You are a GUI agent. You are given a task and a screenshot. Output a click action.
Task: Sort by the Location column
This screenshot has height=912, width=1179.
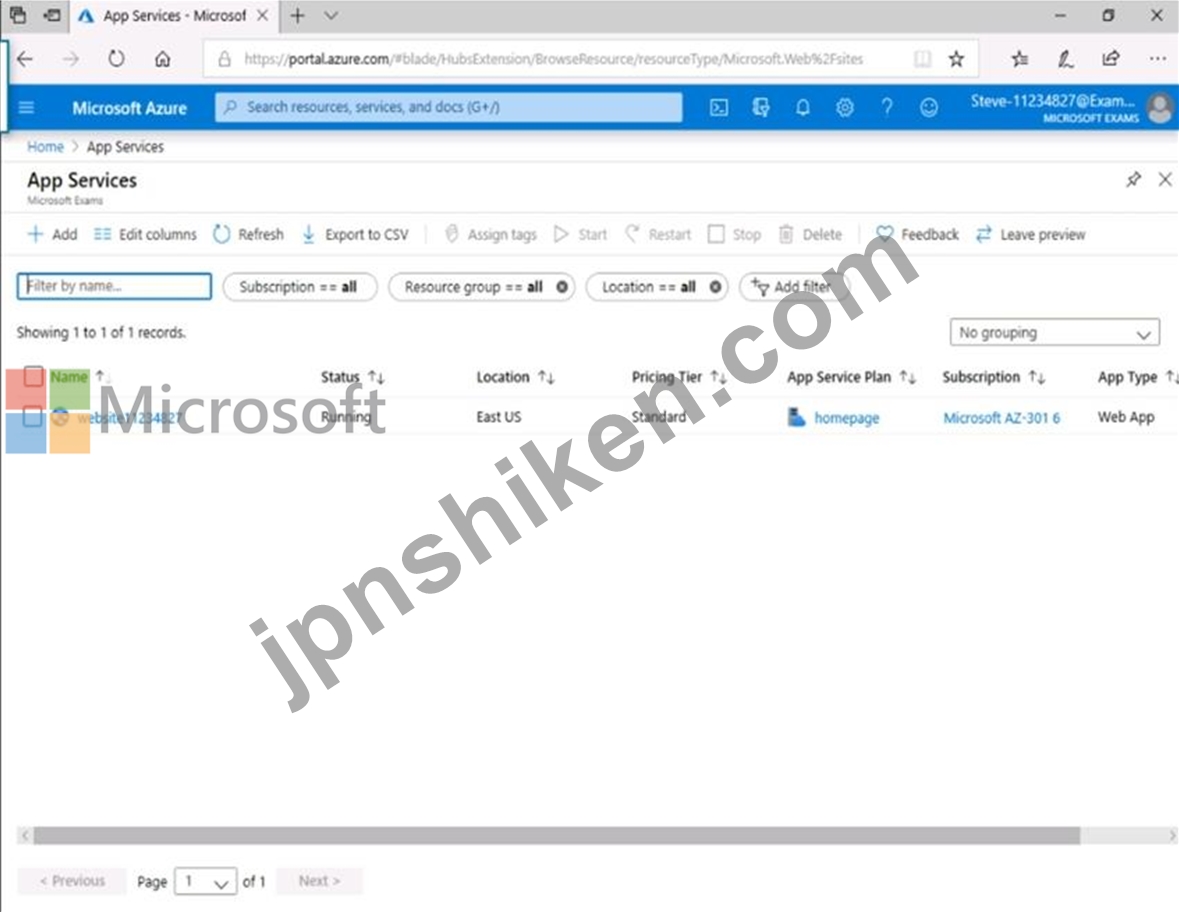(515, 377)
